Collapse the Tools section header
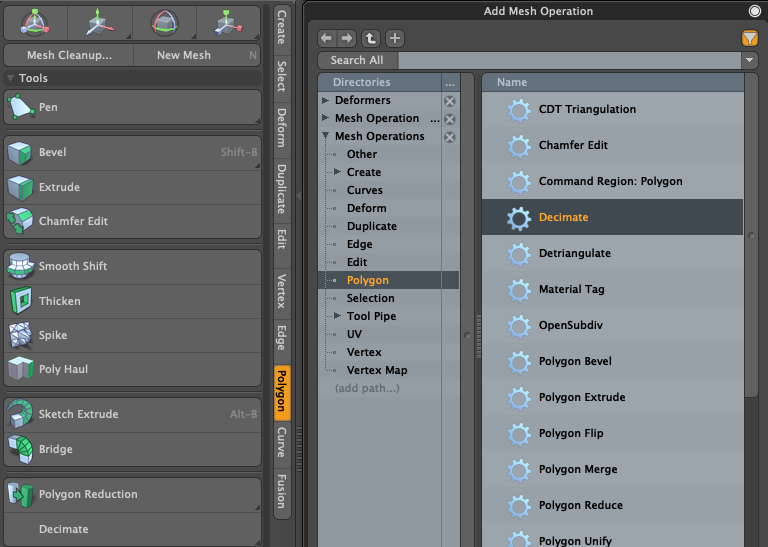Image resolution: width=768 pixels, height=547 pixels. coord(132,78)
